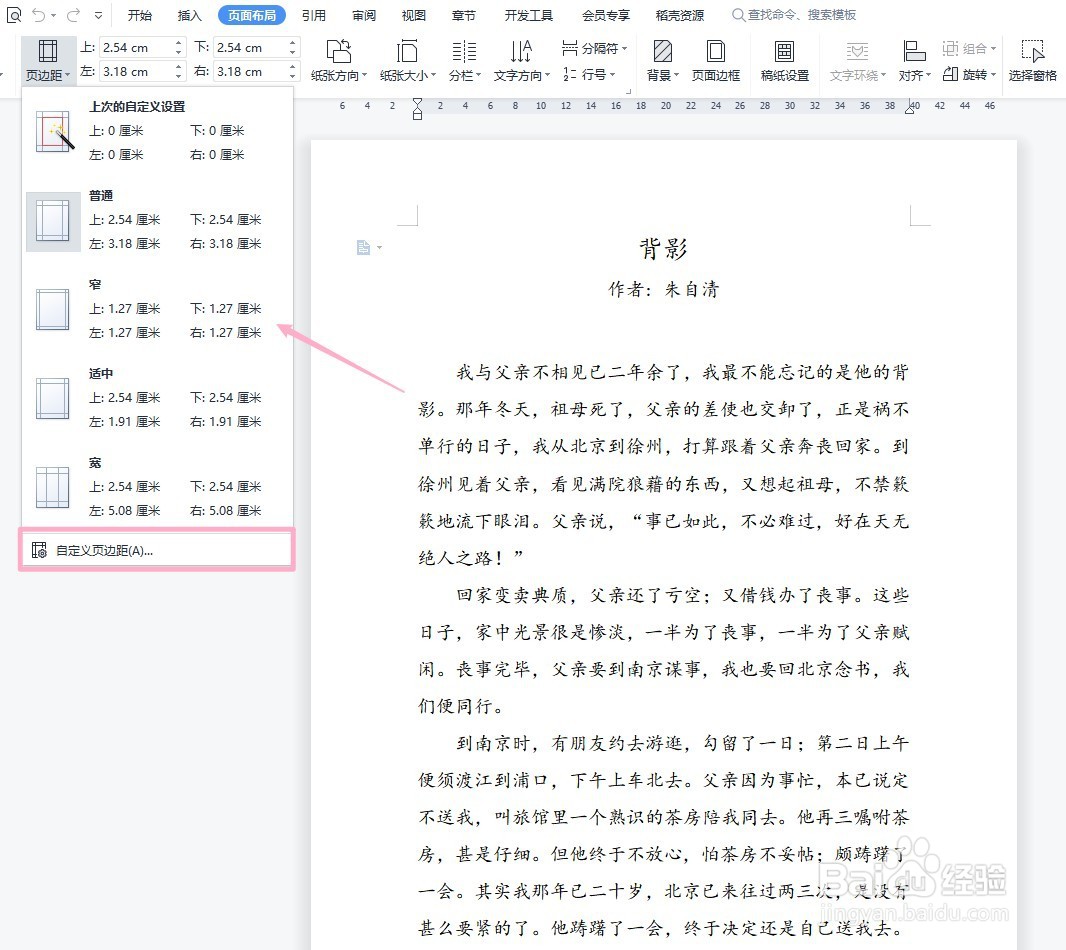1066x950 pixels.
Task: Open the 分隔符 breaks dropdown
Action: 593,48
